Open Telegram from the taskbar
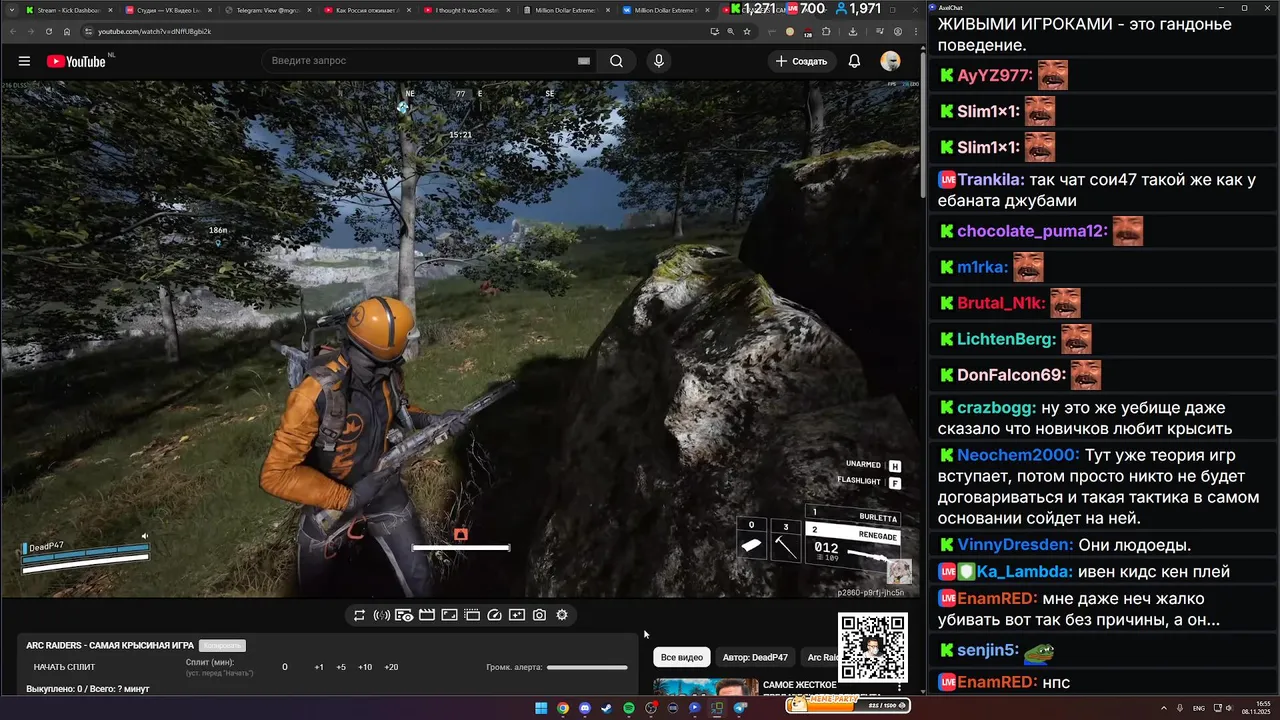This screenshot has height=720, width=1280. point(740,708)
